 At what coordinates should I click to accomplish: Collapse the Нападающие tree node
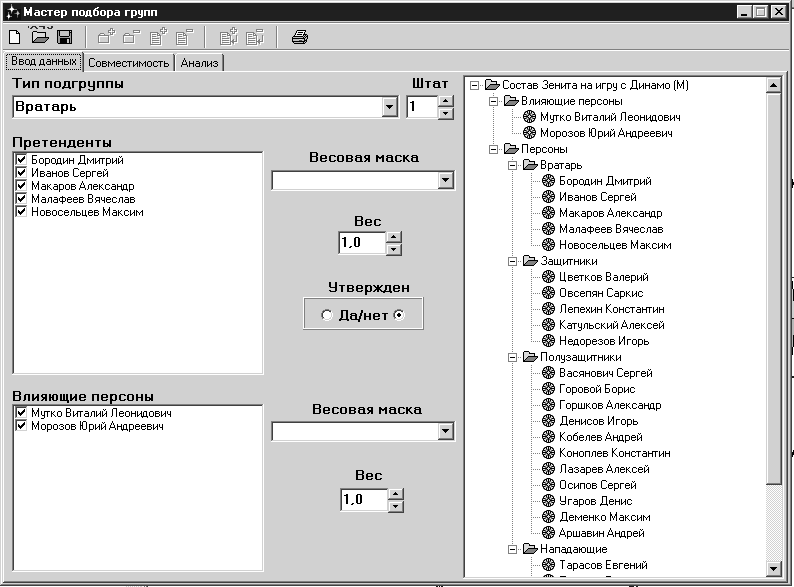(x=512, y=549)
